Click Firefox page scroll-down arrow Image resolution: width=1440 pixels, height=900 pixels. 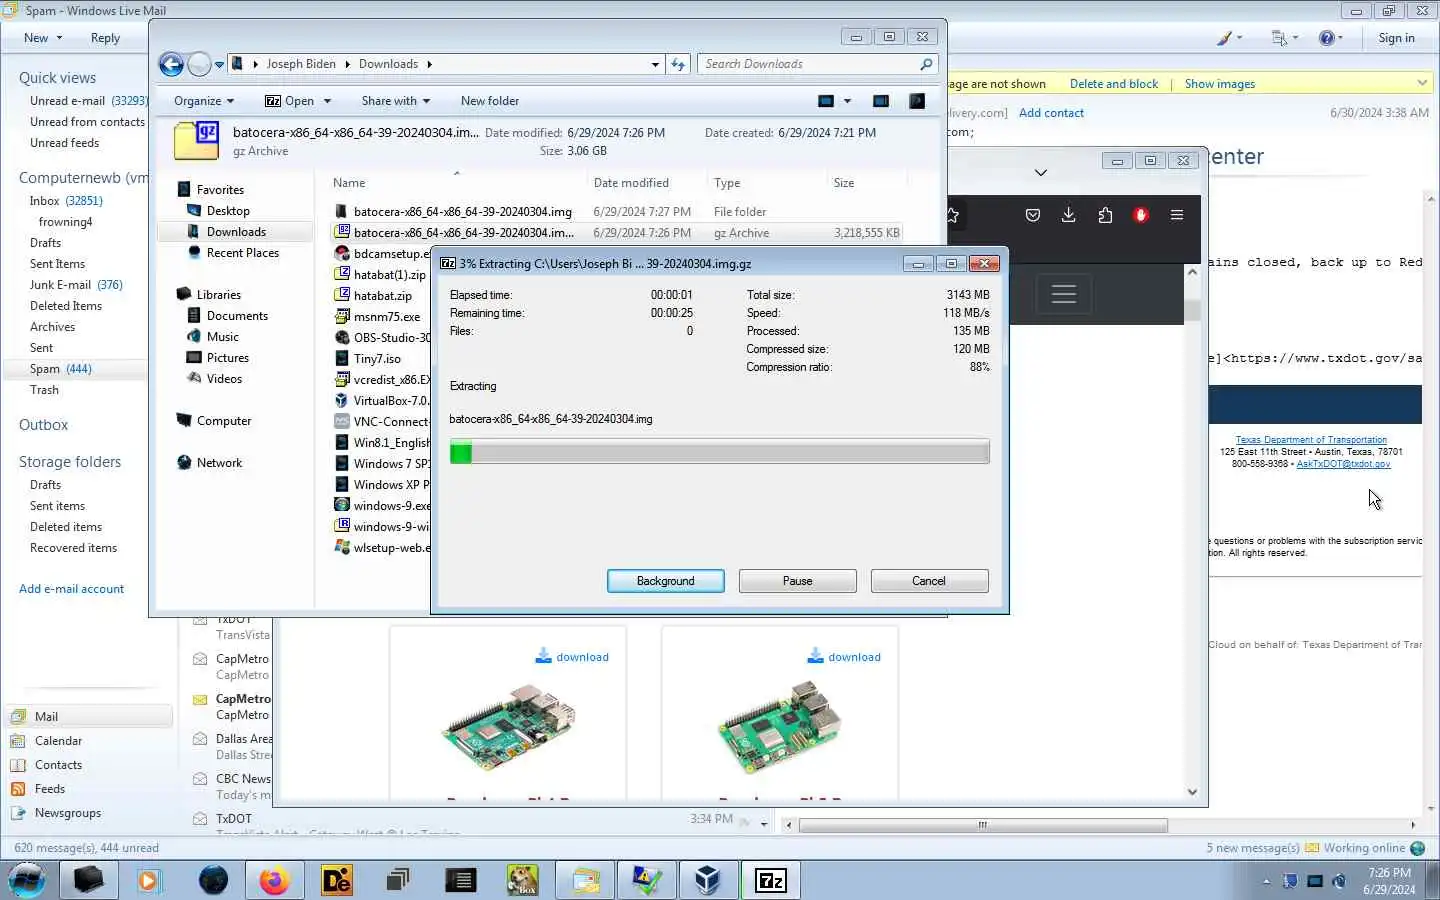(x=1192, y=792)
